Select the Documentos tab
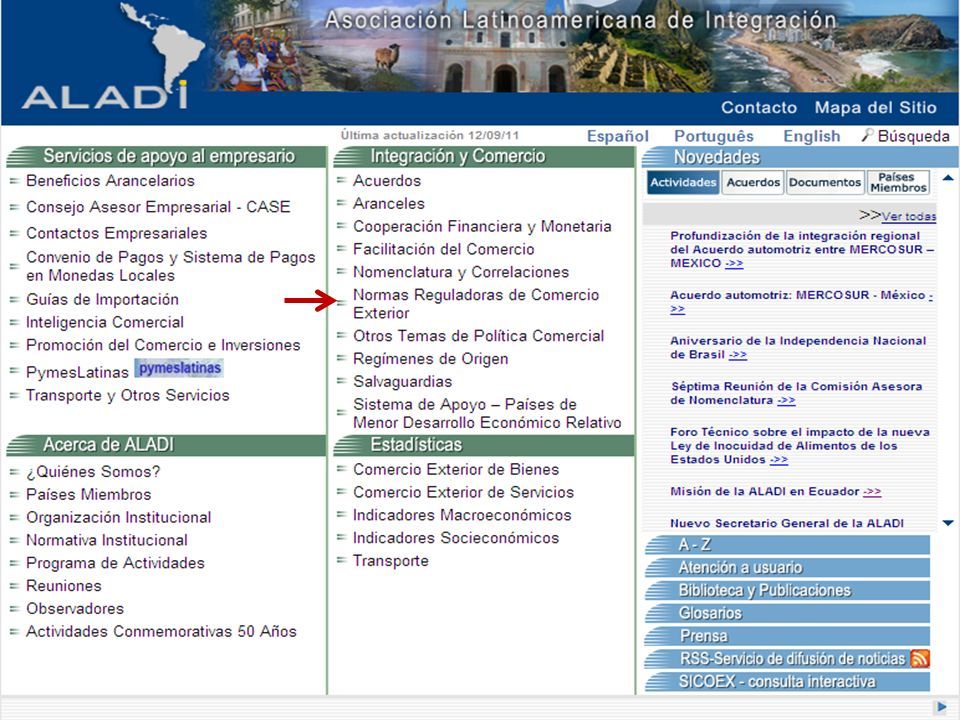 click(825, 182)
